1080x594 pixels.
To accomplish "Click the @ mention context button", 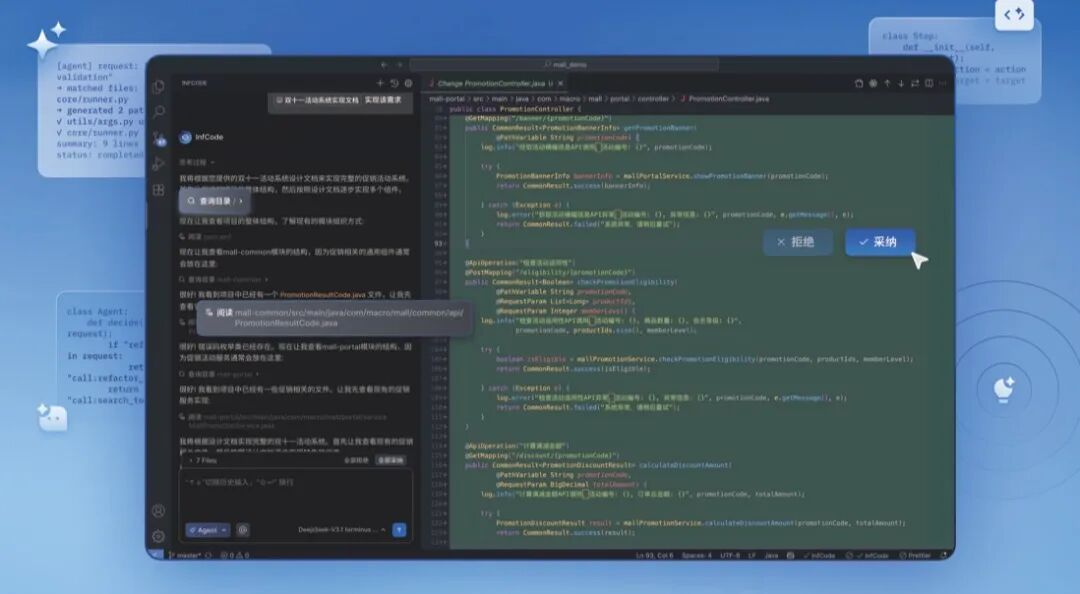I will (243, 530).
